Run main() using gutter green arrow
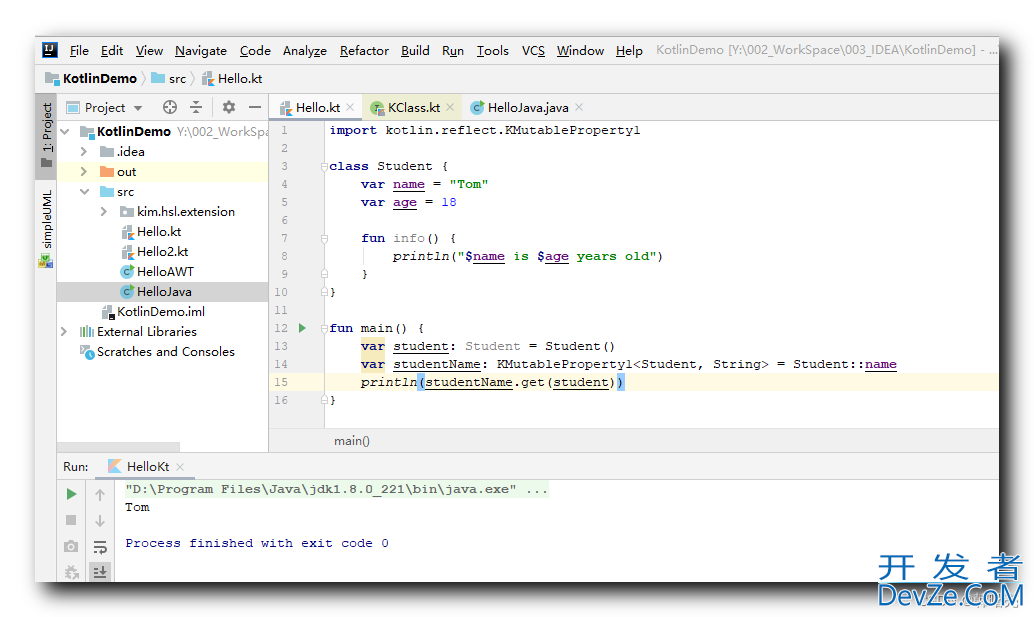 coord(302,328)
